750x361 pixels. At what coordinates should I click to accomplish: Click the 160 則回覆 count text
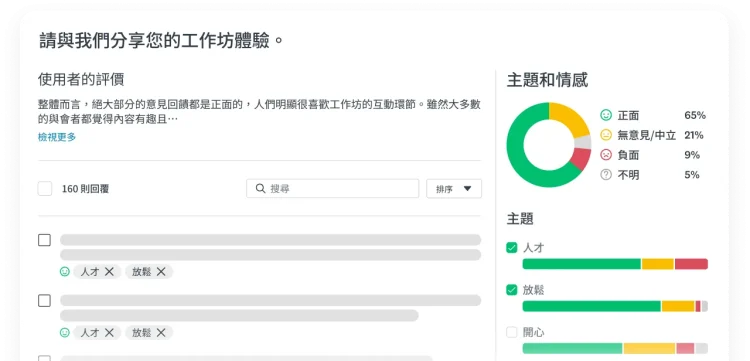[85, 189]
